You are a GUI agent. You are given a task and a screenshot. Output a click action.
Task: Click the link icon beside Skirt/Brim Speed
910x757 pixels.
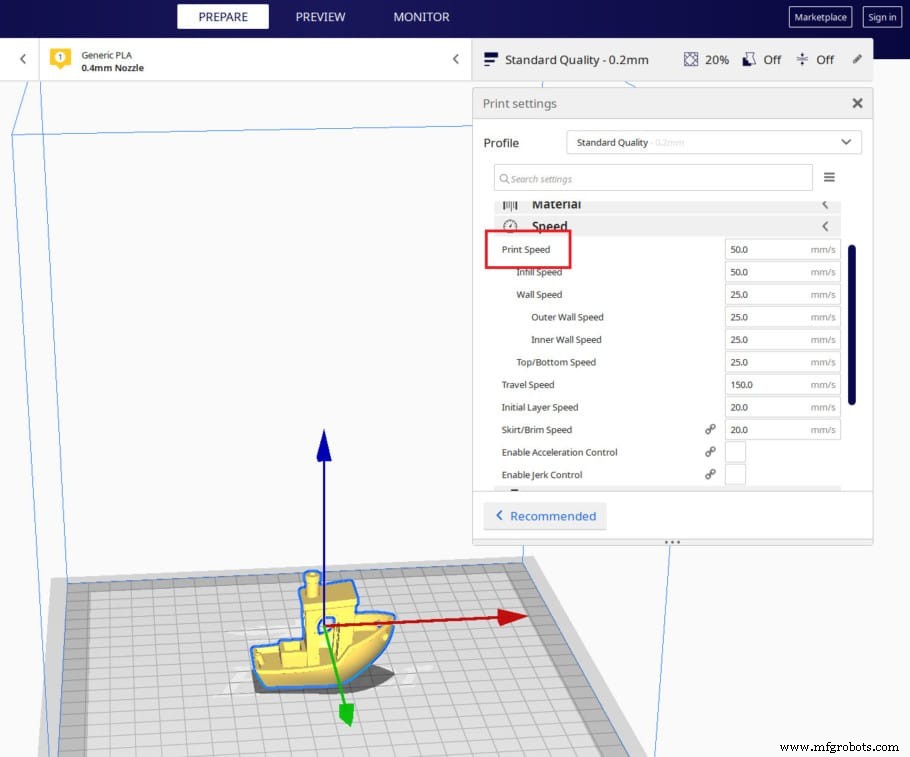click(710, 429)
